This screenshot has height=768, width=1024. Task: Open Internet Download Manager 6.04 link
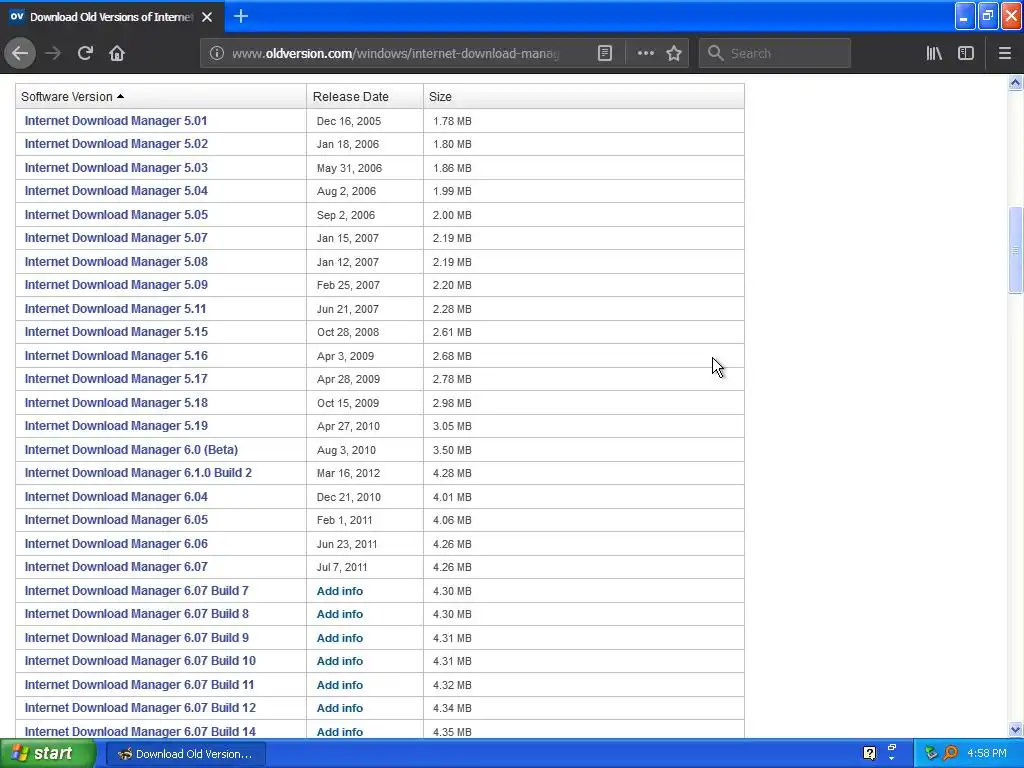click(x=116, y=497)
